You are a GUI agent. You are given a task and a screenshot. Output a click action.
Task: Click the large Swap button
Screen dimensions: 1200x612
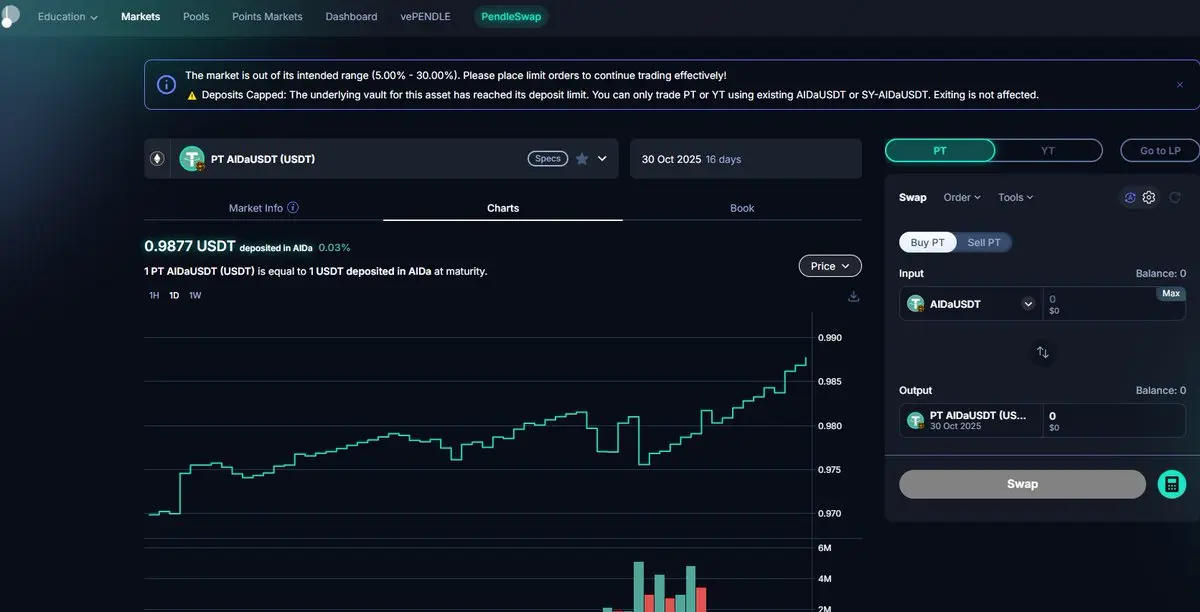coord(1022,484)
